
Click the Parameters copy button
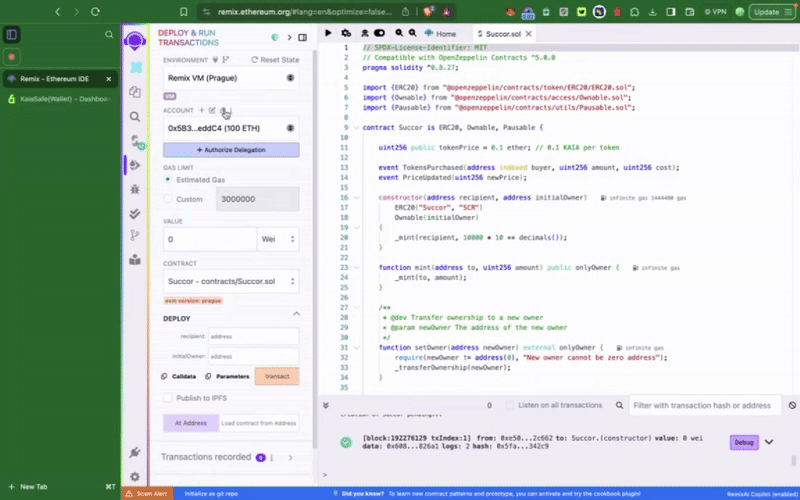pyautogui.click(x=228, y=377)
